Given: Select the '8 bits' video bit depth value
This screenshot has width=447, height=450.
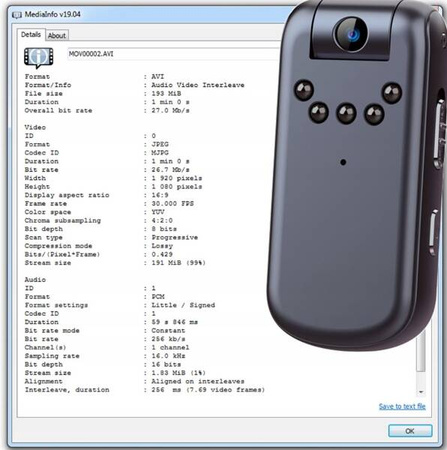Looking at the screenshot, I should pos(164,229).
